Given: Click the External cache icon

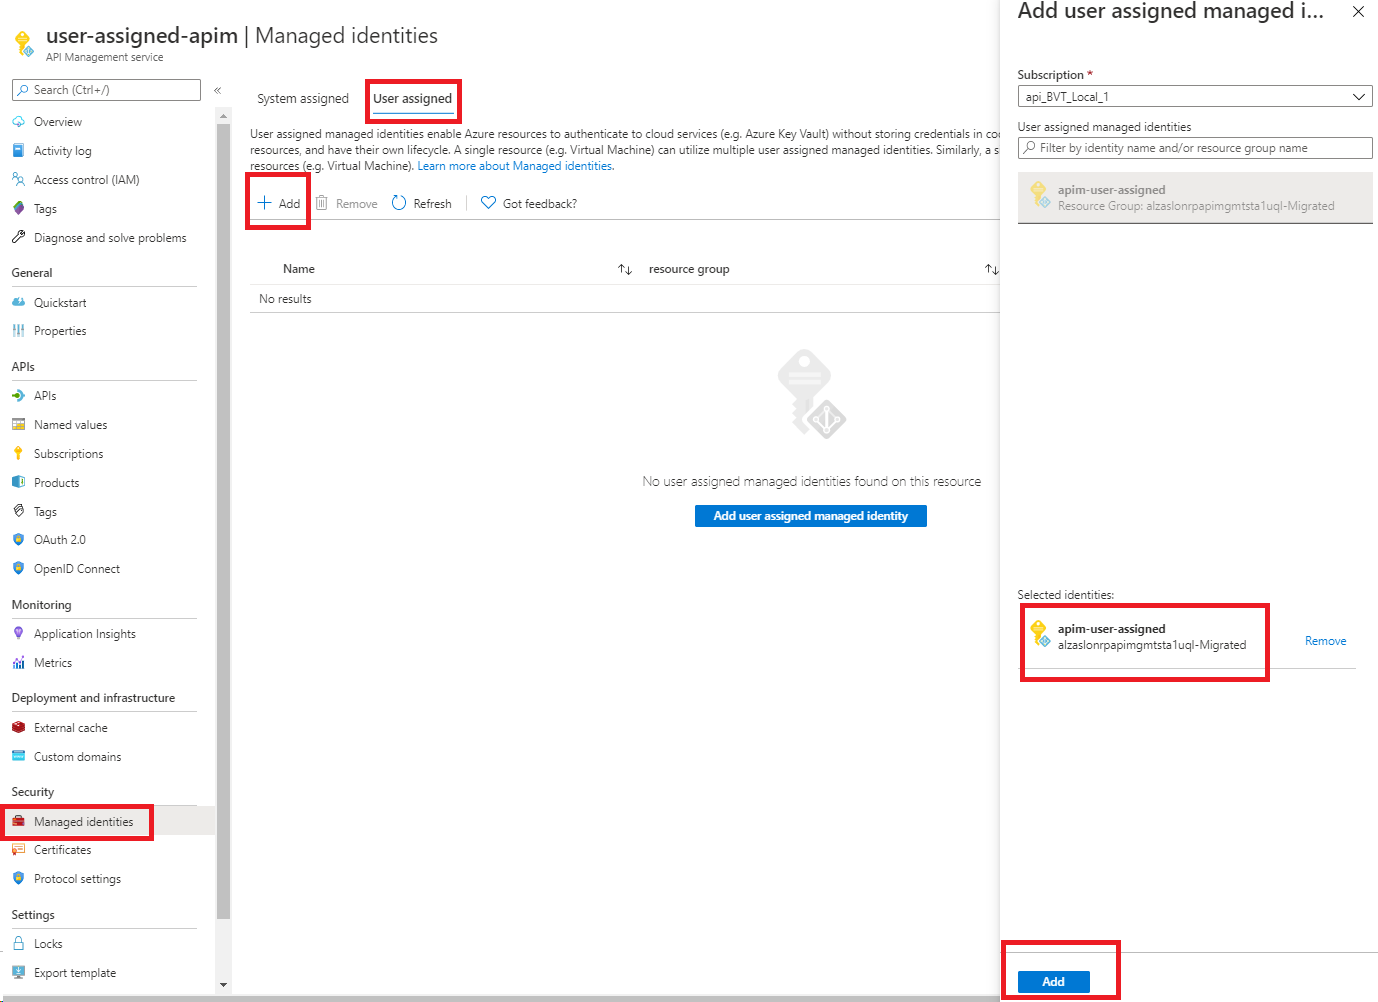Looking at the screenshot, I should tap(18, 728).
